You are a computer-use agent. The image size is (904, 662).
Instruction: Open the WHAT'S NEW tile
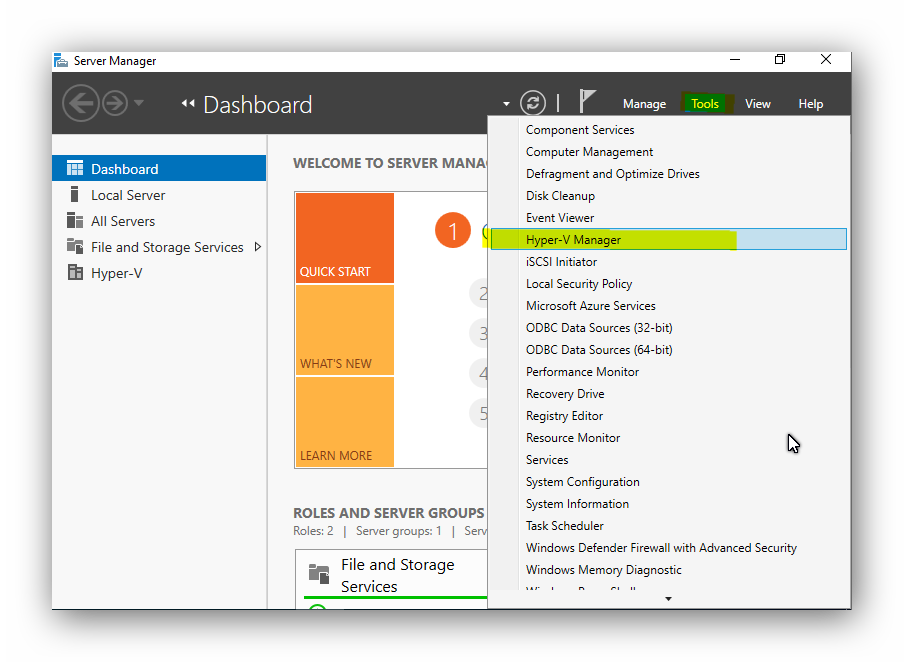coord(344,330)
